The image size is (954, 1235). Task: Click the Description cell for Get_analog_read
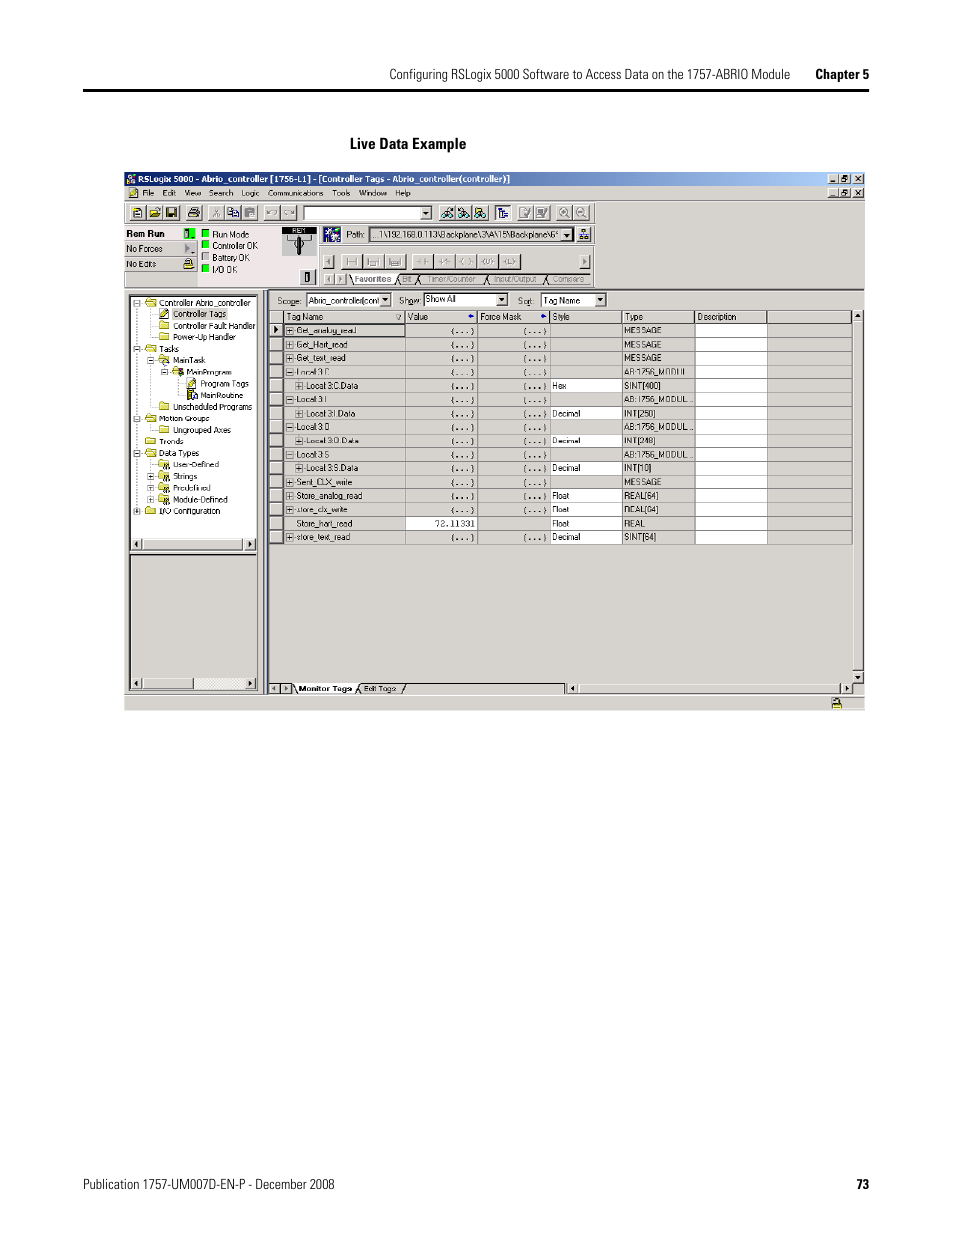[731, 331]
